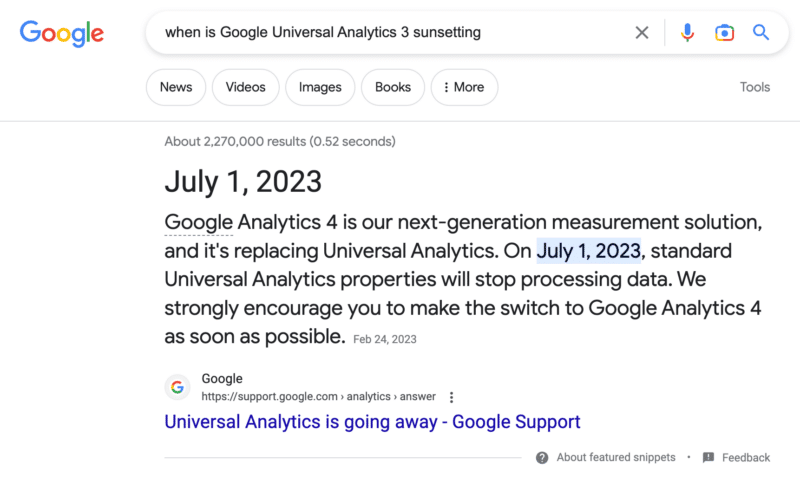Click inside the search query field
800x481 pixels.
click(390, 33)
